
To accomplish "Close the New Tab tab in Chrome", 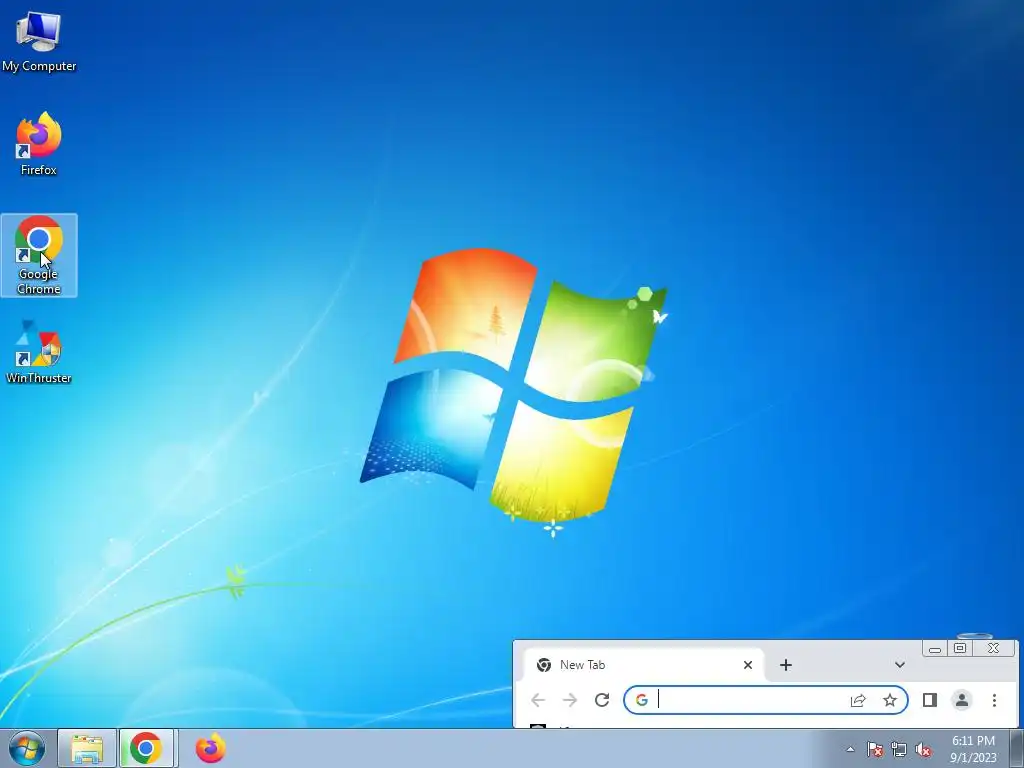I will click(748, 665).
